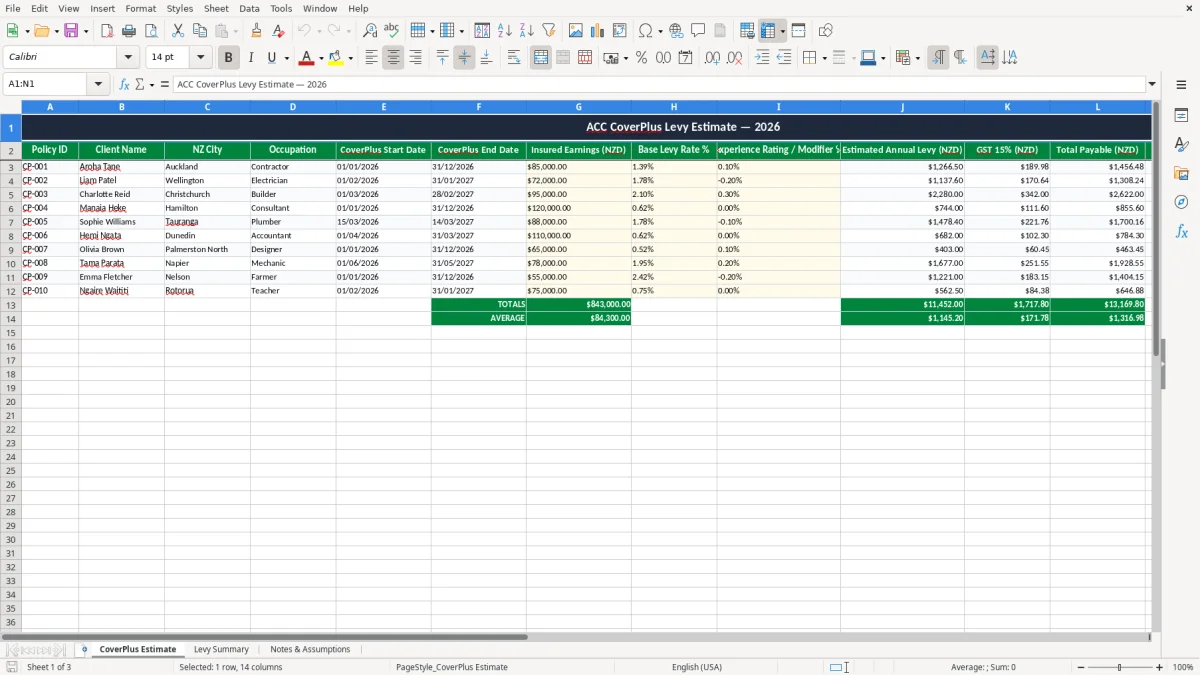This screenshot has height=675, width=1200.
Task: Apply the red Font Color swatch
Action: click(307, 58)
